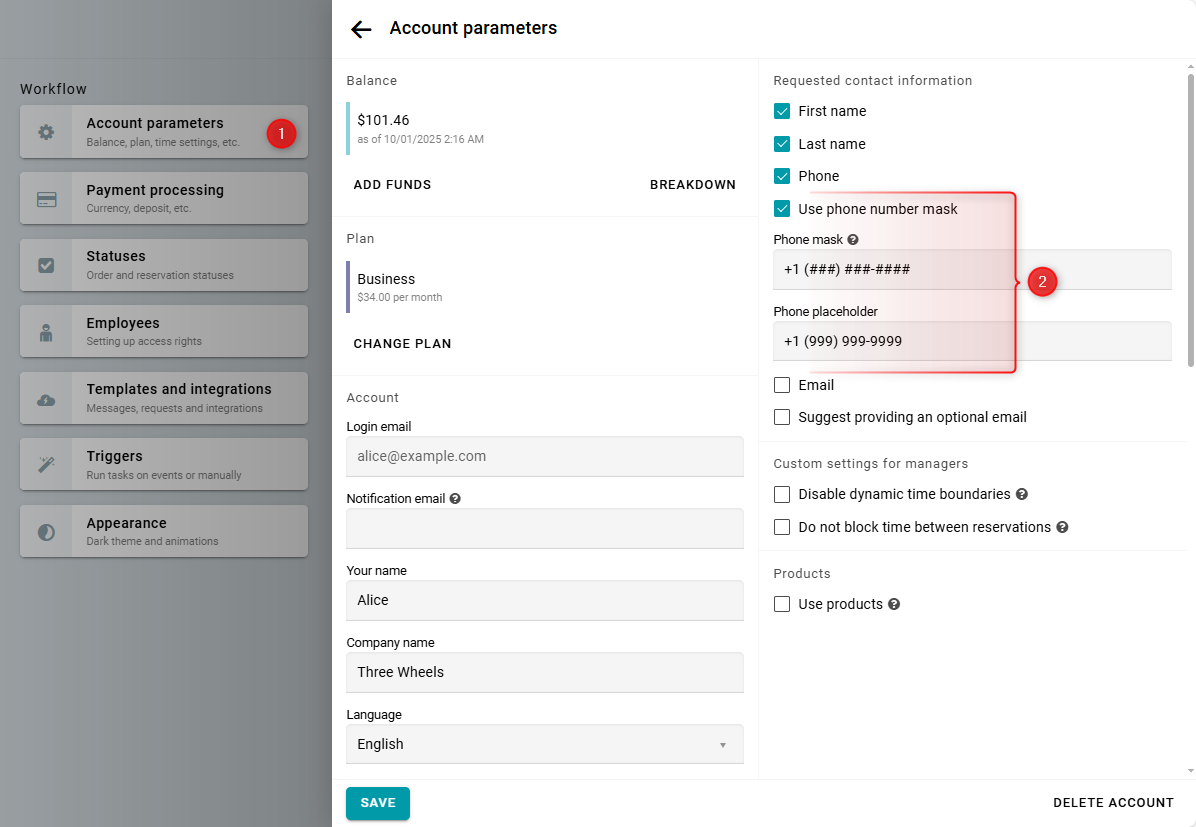Click the Company name input field

point(544,672)
